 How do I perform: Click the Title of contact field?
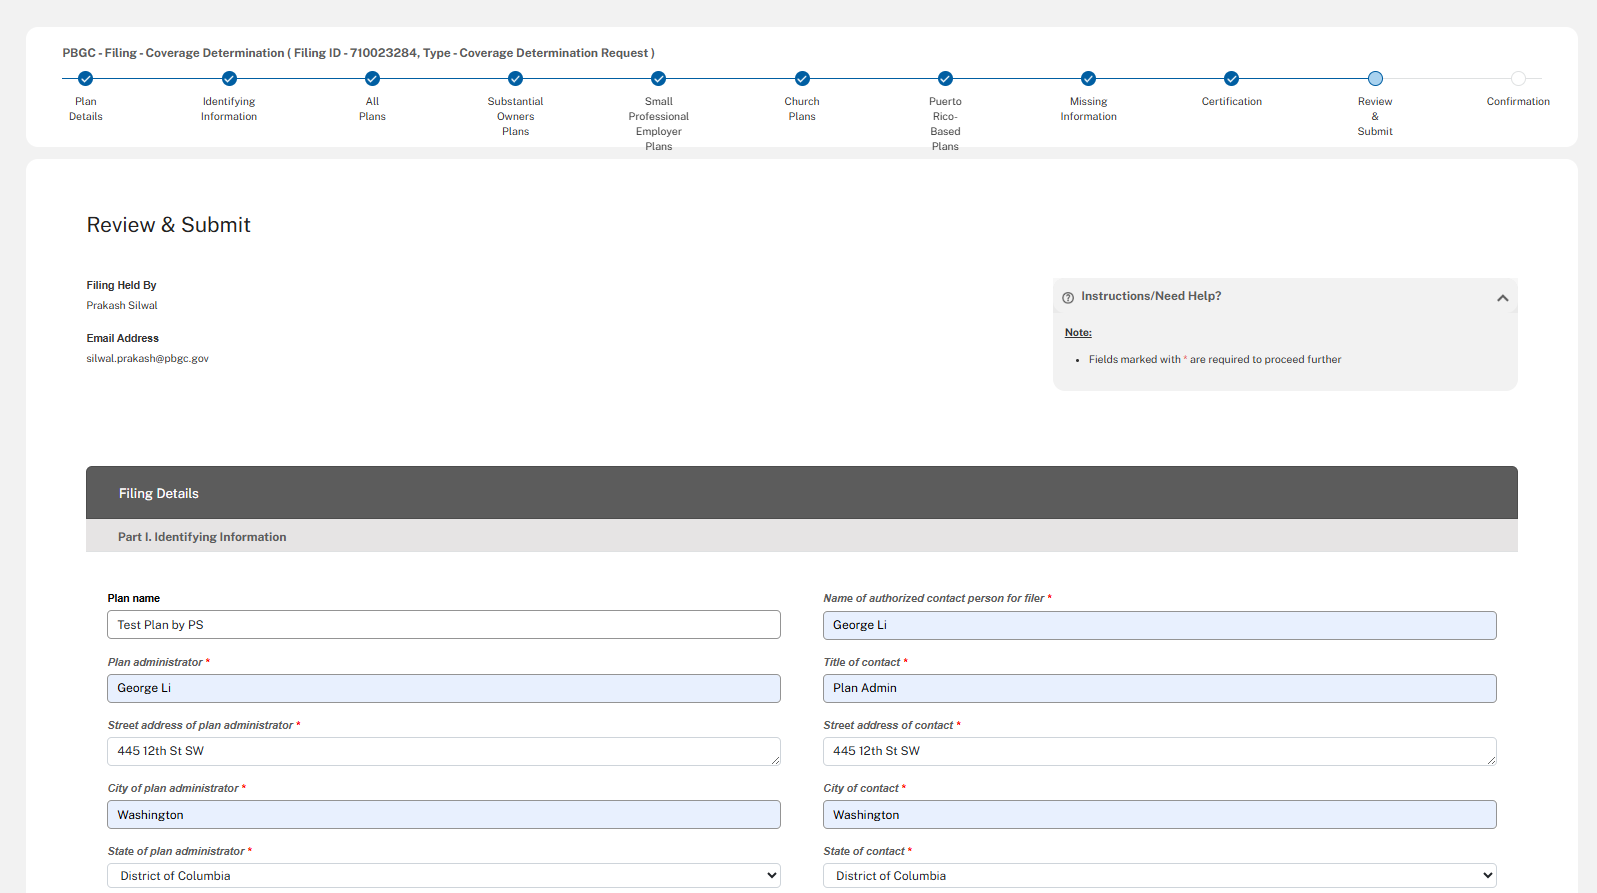point(1159,688)
